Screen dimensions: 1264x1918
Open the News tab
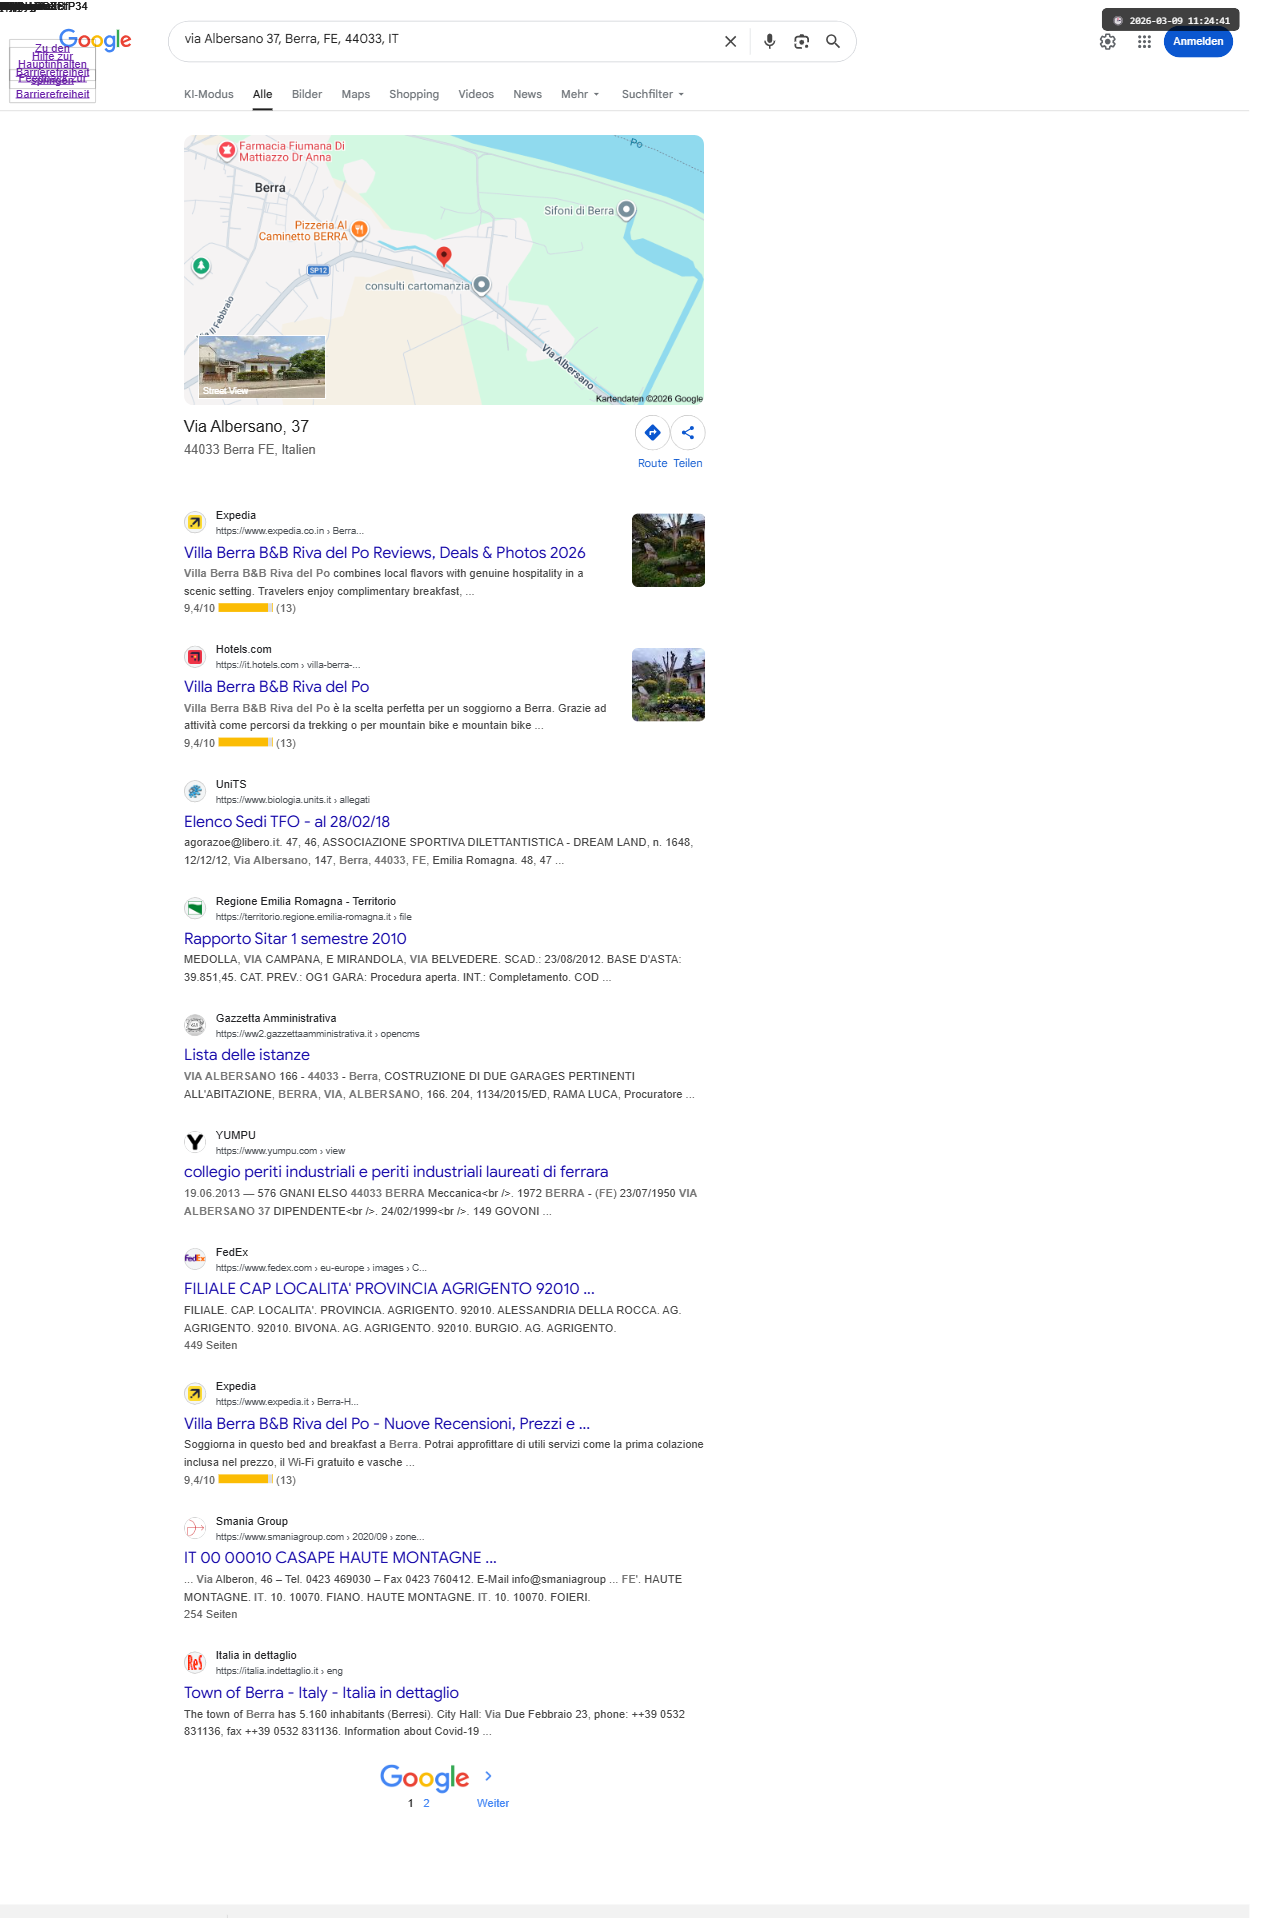(x=527, y=94)
